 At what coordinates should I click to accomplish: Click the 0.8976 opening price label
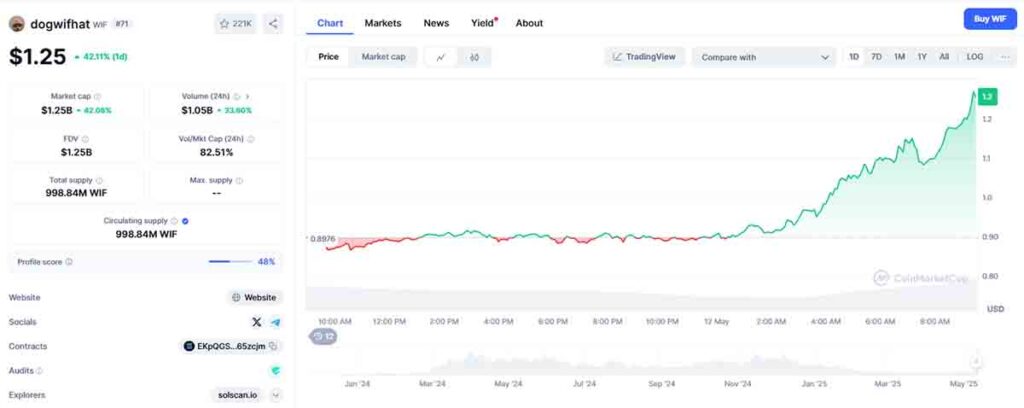321,239
